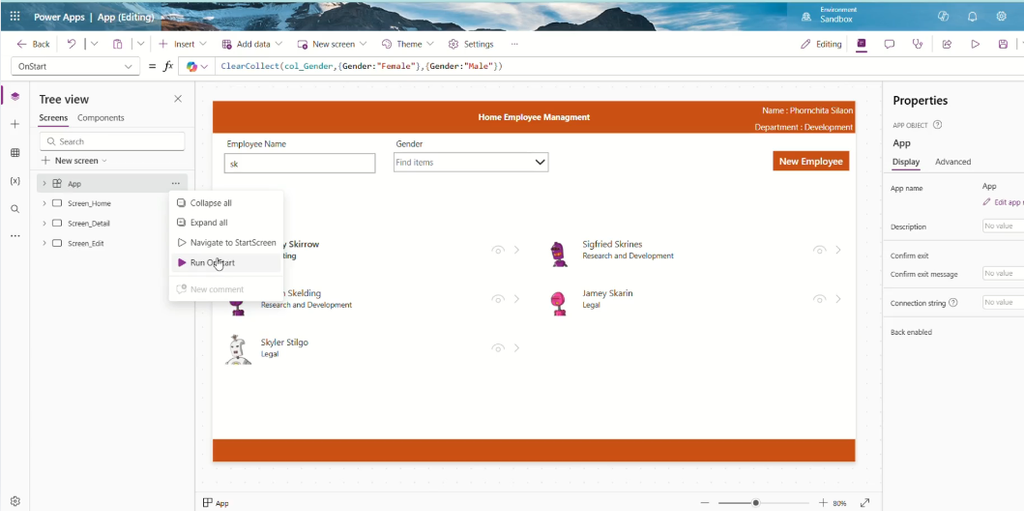This screenshot has width=1024, height=511.
Task: Open Insert plus sidebar icon
Action: click(x=15, y=124)
